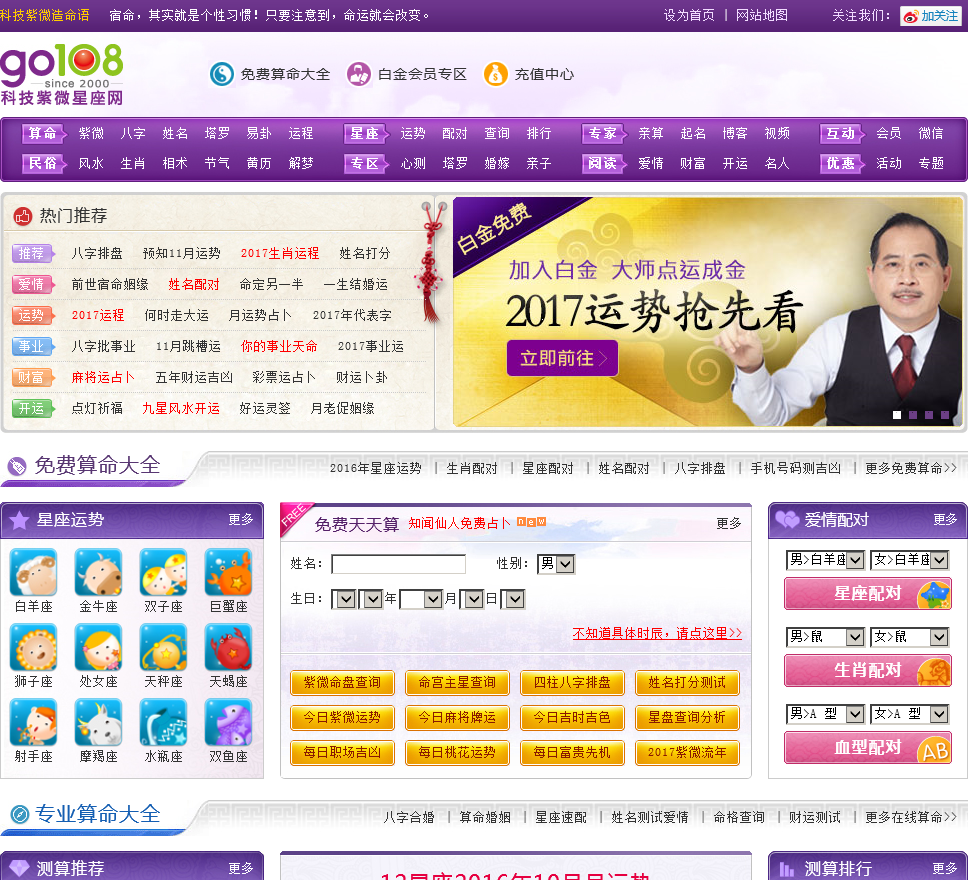This screenshot has height=880, width=968.
Task: Open the birthday 月 month dropdown
Action: click(420, 599)
